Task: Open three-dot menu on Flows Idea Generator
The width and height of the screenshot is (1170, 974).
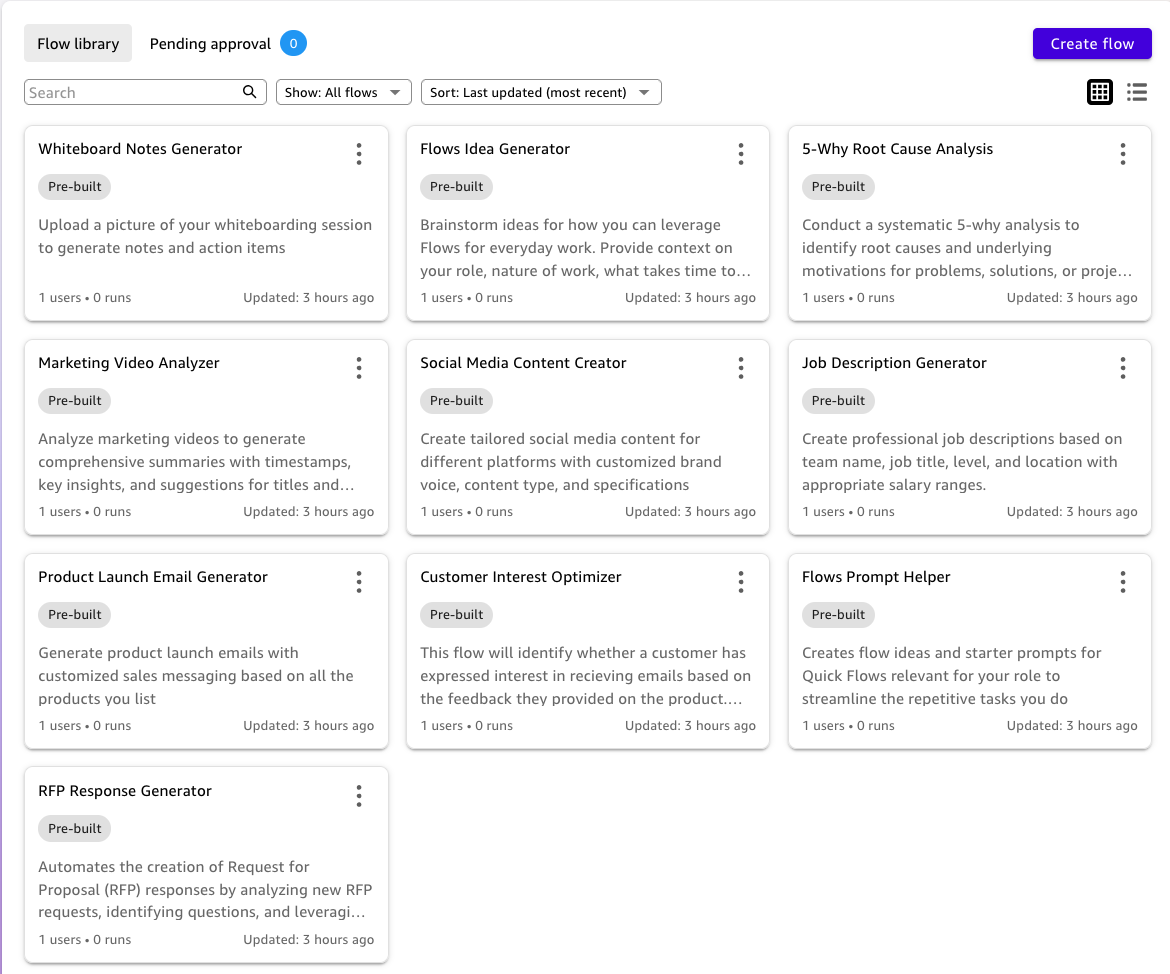Action: (x=741, y=154)
